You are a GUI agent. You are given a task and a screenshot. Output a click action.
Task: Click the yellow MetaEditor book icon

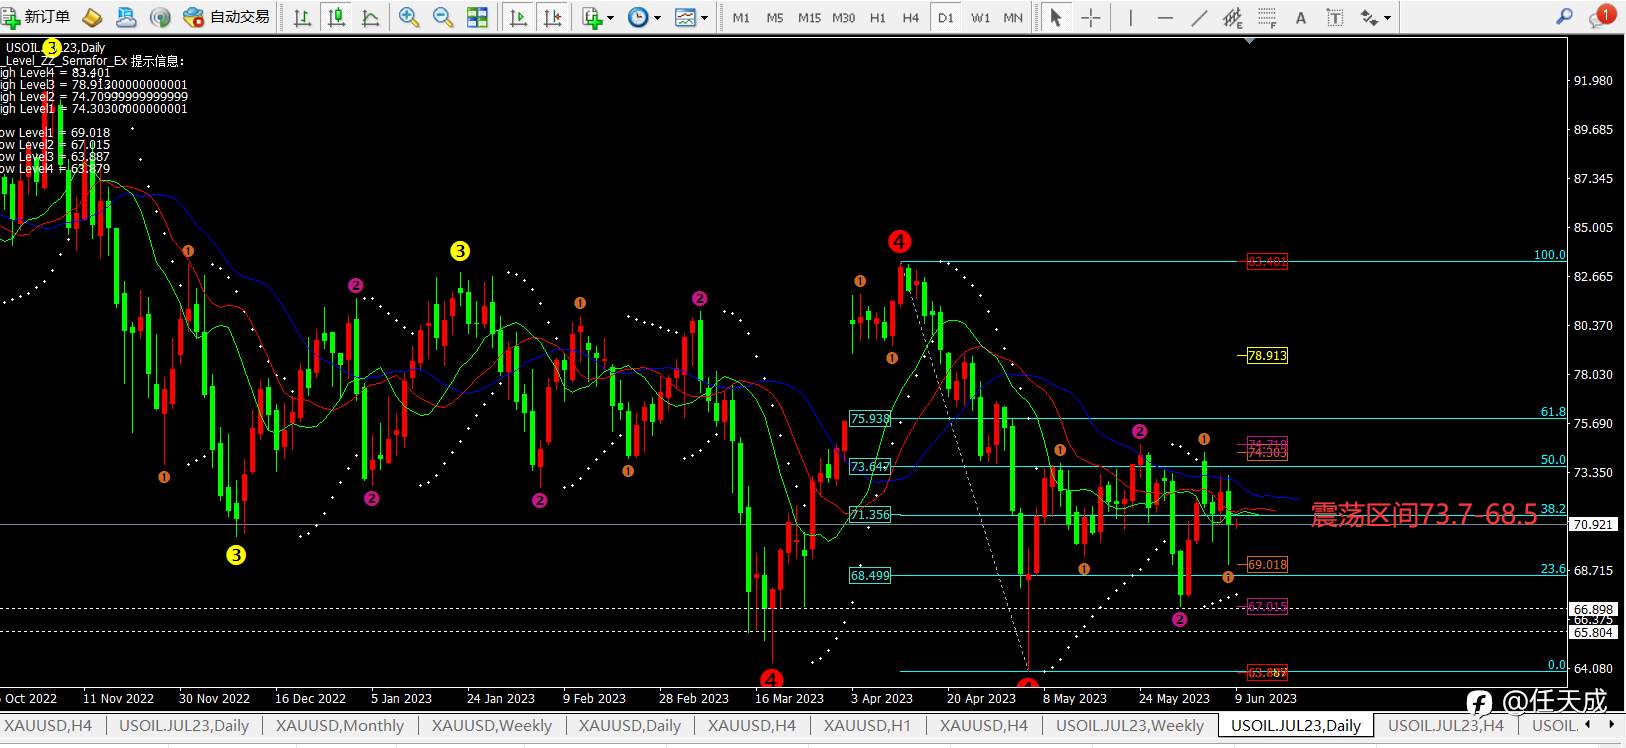click(92, 17)
